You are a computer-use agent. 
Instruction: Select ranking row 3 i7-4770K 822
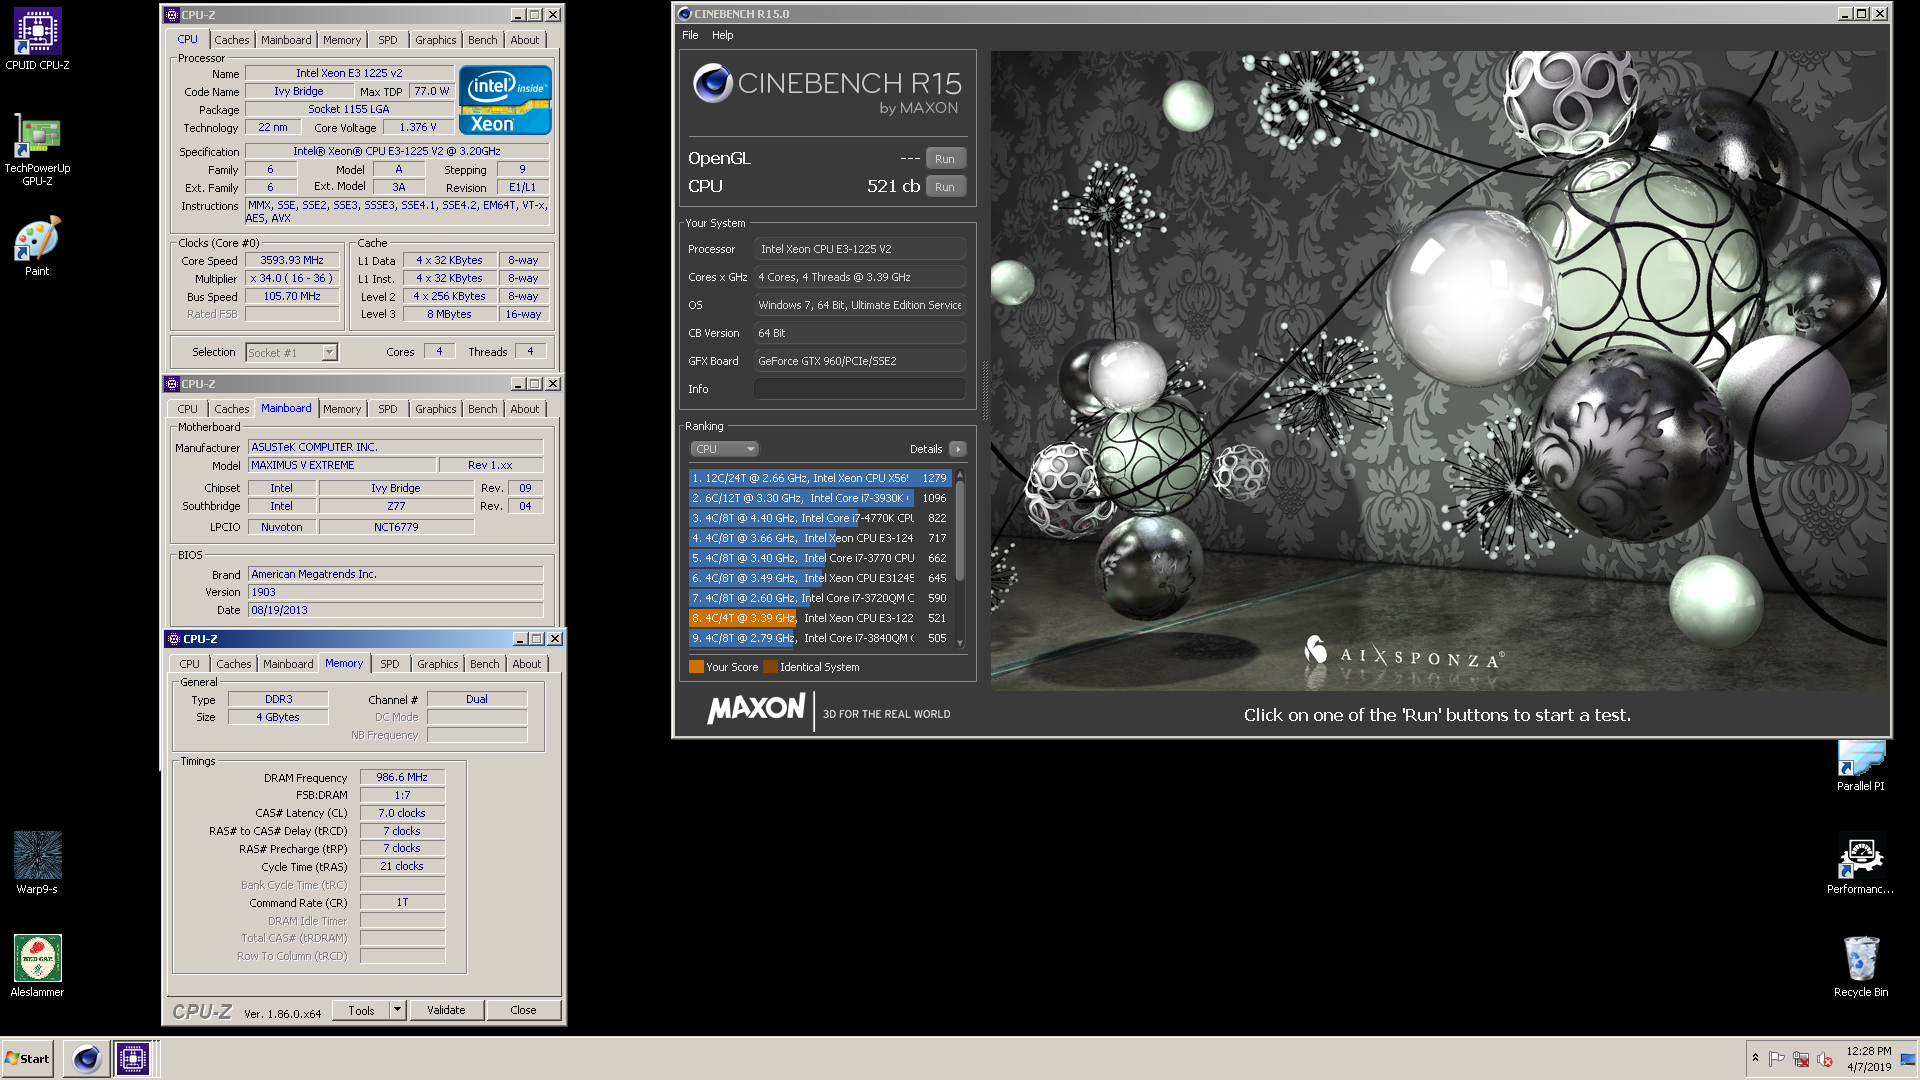coord(820,518)
